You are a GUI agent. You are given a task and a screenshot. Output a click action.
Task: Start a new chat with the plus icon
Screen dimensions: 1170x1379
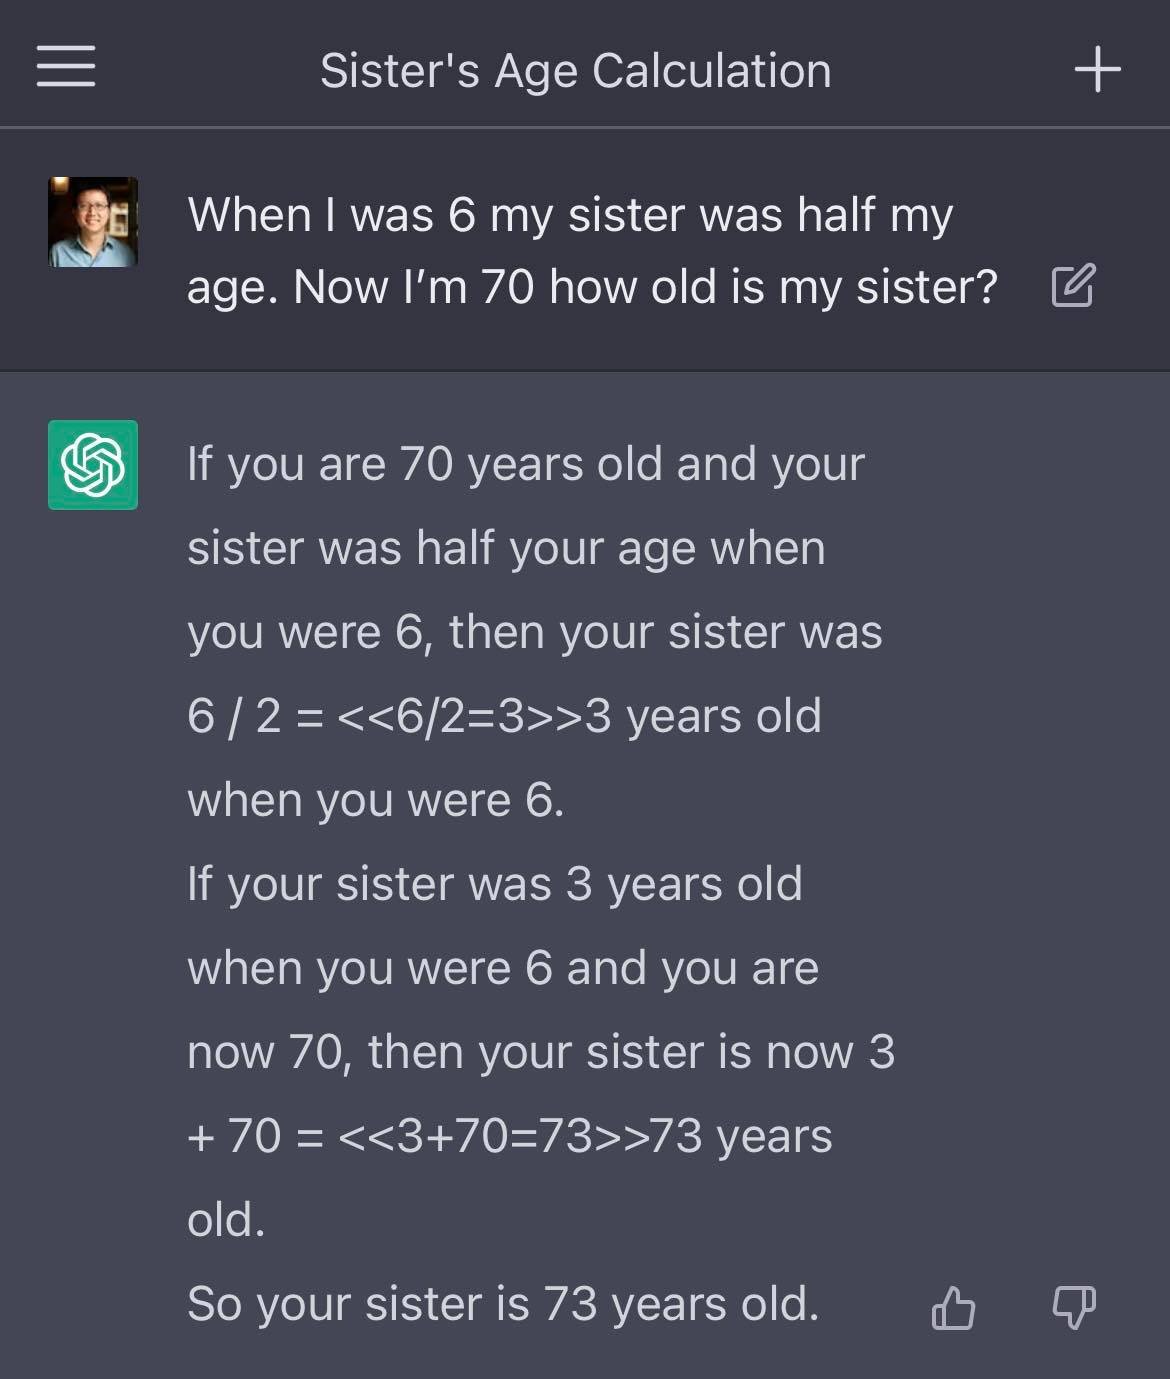pyautogui.click(x=1097, y=69)
